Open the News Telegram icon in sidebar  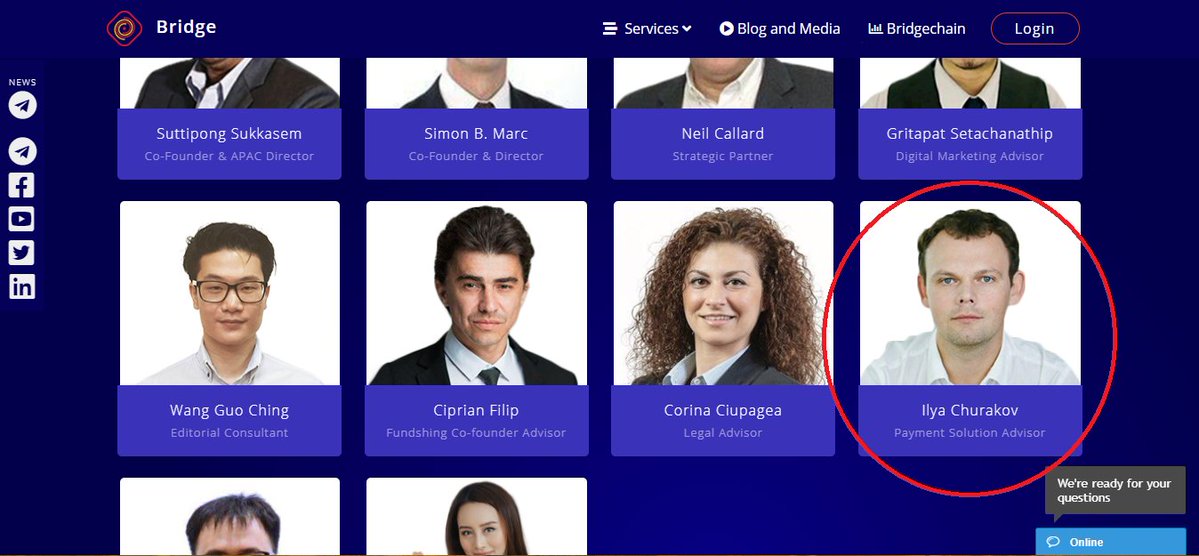click(22, 105)
